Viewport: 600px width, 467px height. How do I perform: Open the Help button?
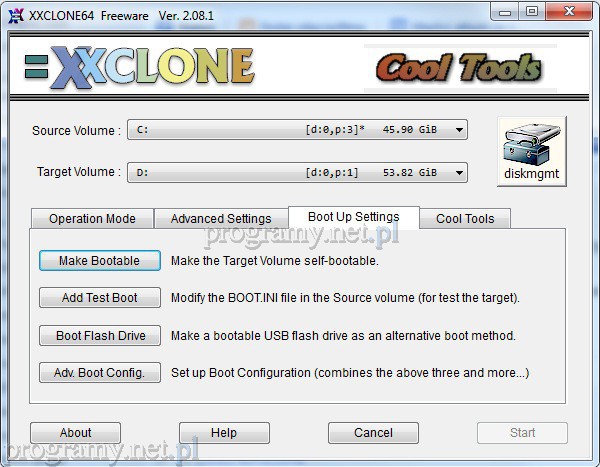[x=224, y=433]
